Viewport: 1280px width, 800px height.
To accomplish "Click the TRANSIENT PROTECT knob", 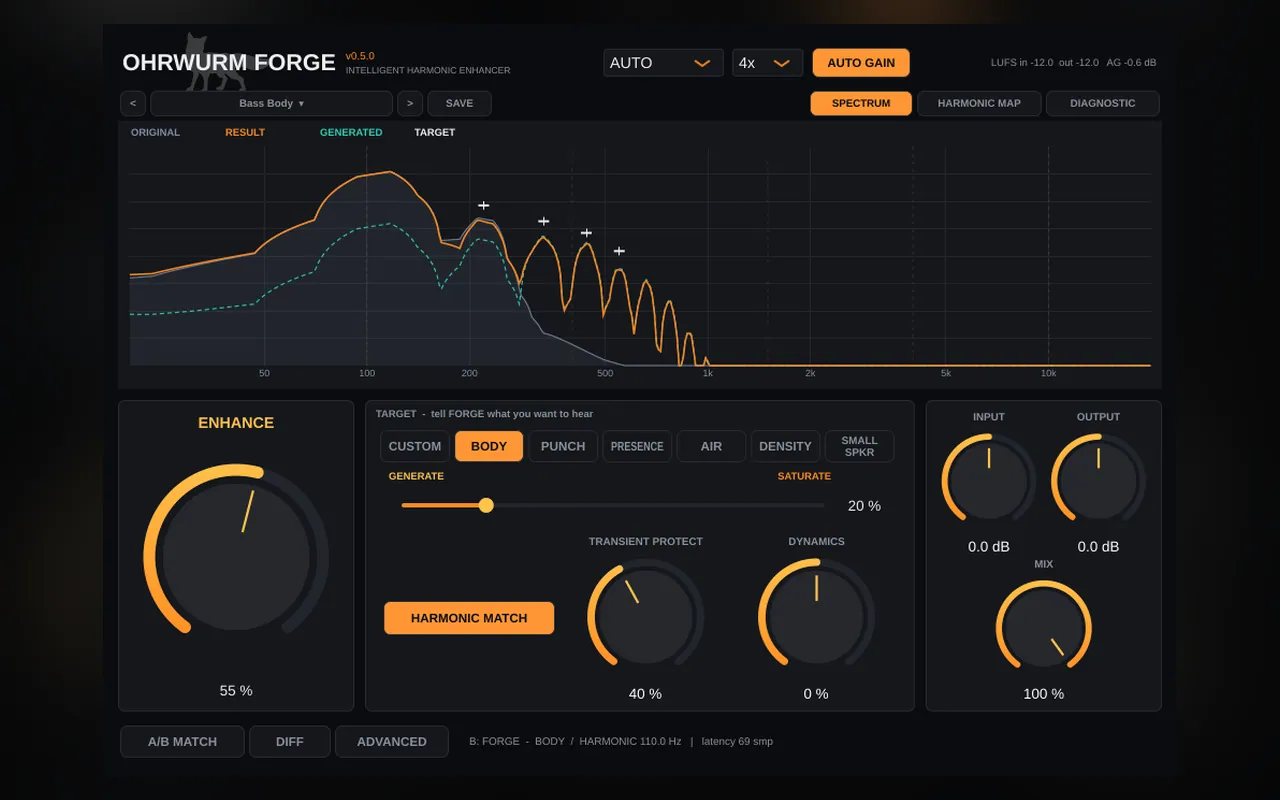I will [x=646, y=616].
